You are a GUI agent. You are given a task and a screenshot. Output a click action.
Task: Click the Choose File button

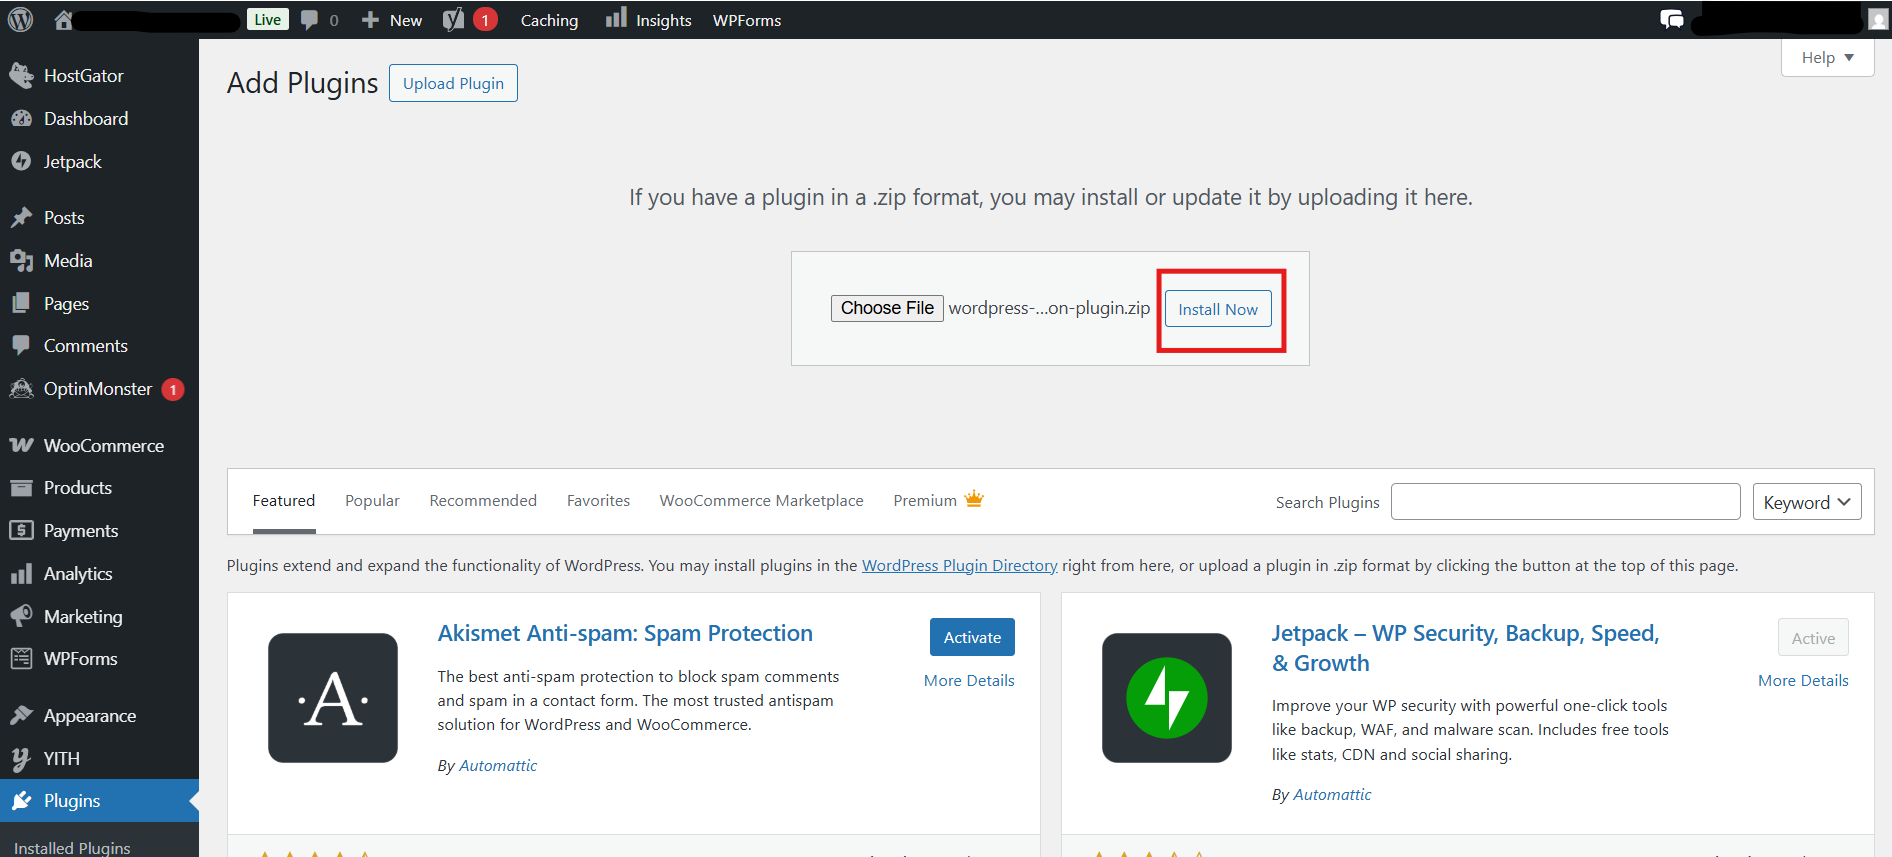pyautogui.click(x=887, y=308)
